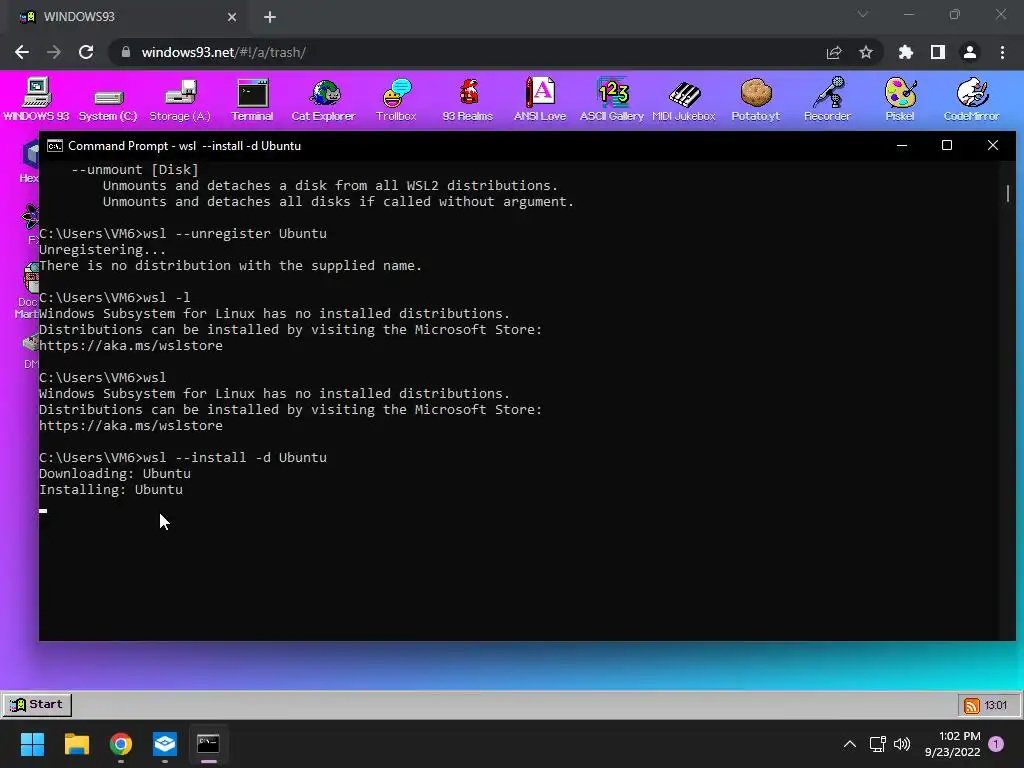1024x768 pixels.
Task: Open the 93 Realms icon
Action: click(x=468, y=99)
